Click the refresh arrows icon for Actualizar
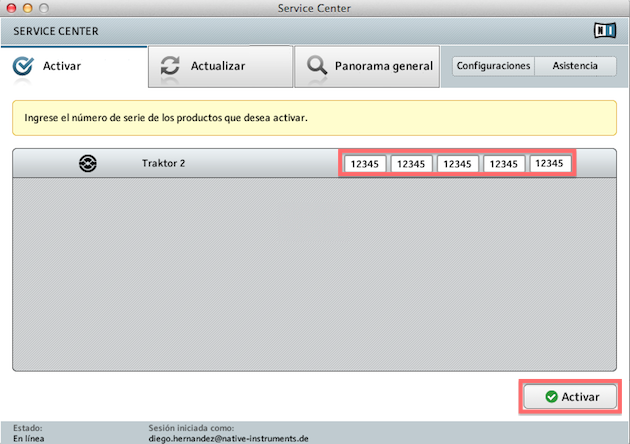 click(170, 67)
